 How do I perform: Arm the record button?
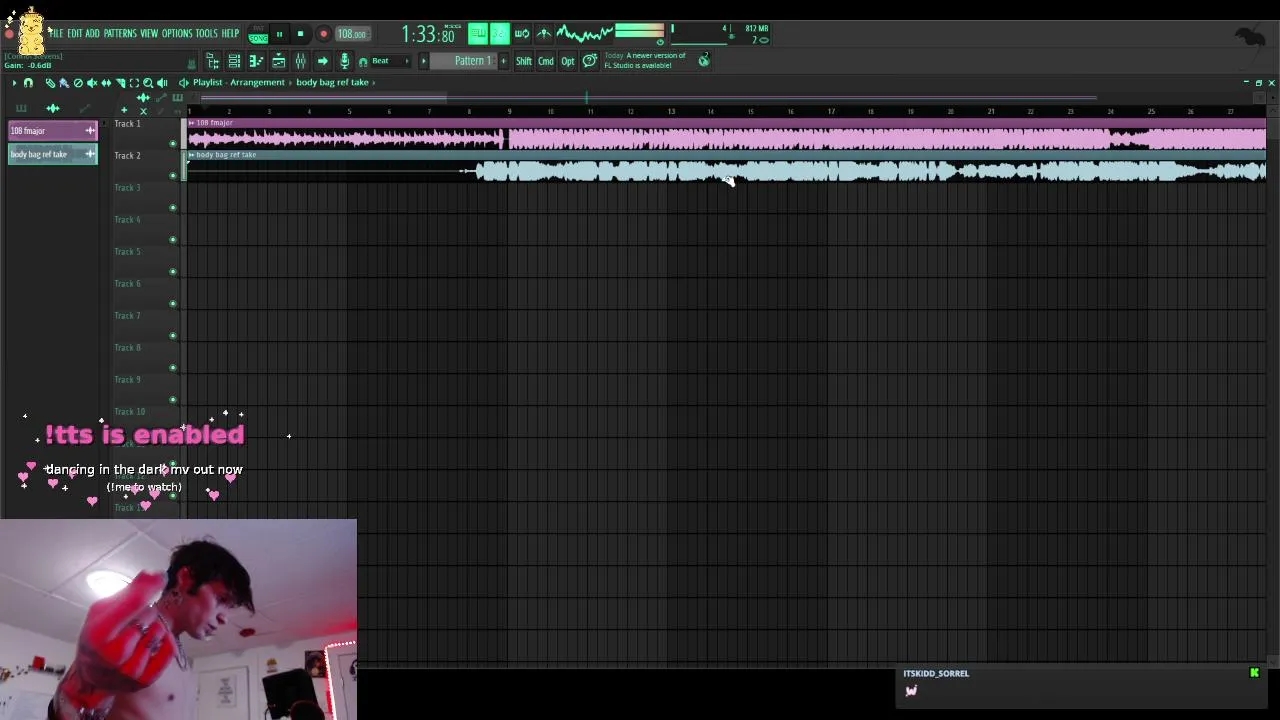(323, 34)
